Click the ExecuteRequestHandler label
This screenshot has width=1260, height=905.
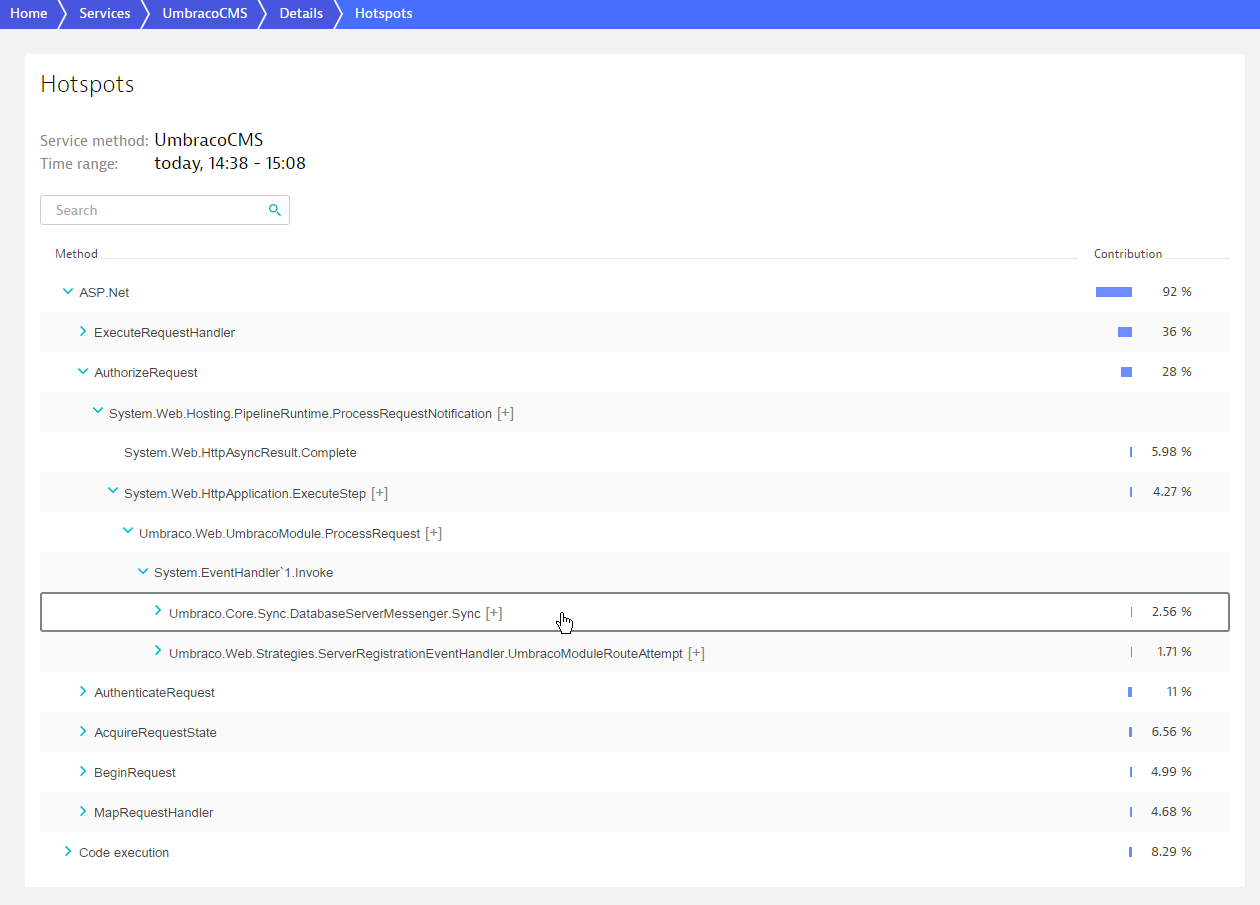164,333
